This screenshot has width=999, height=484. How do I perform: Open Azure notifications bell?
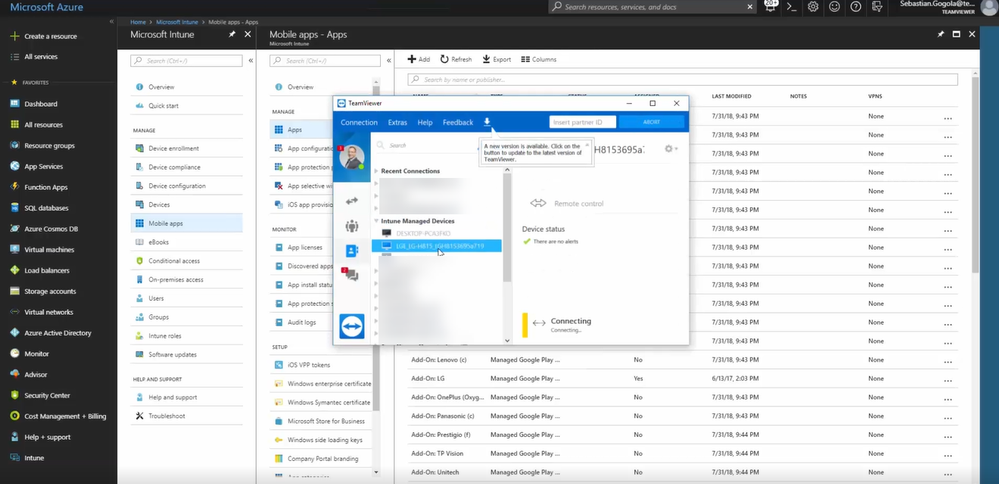(770, 6)
